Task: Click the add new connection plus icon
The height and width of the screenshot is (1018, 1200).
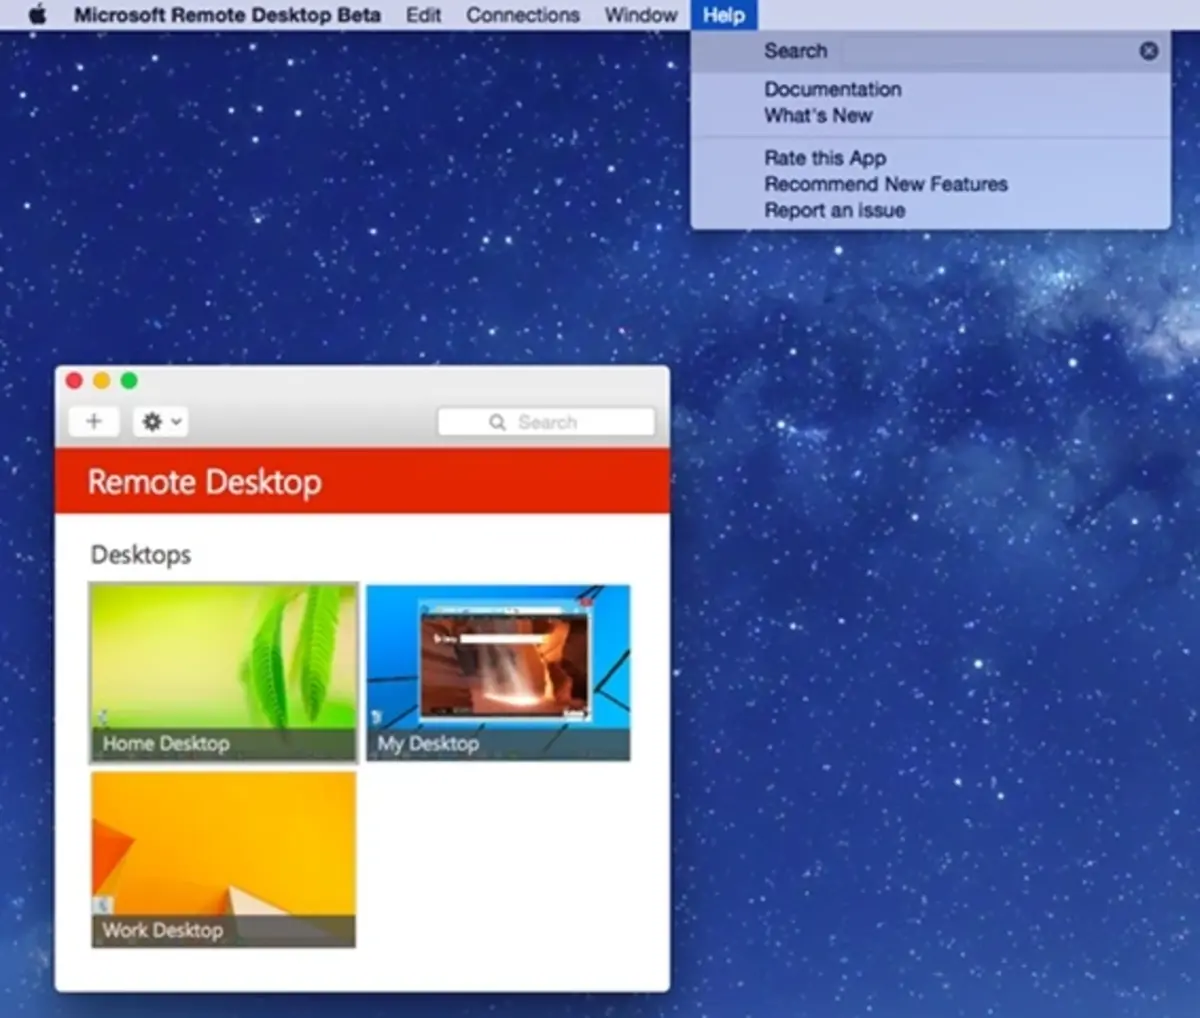Action: tap(93, 421)
